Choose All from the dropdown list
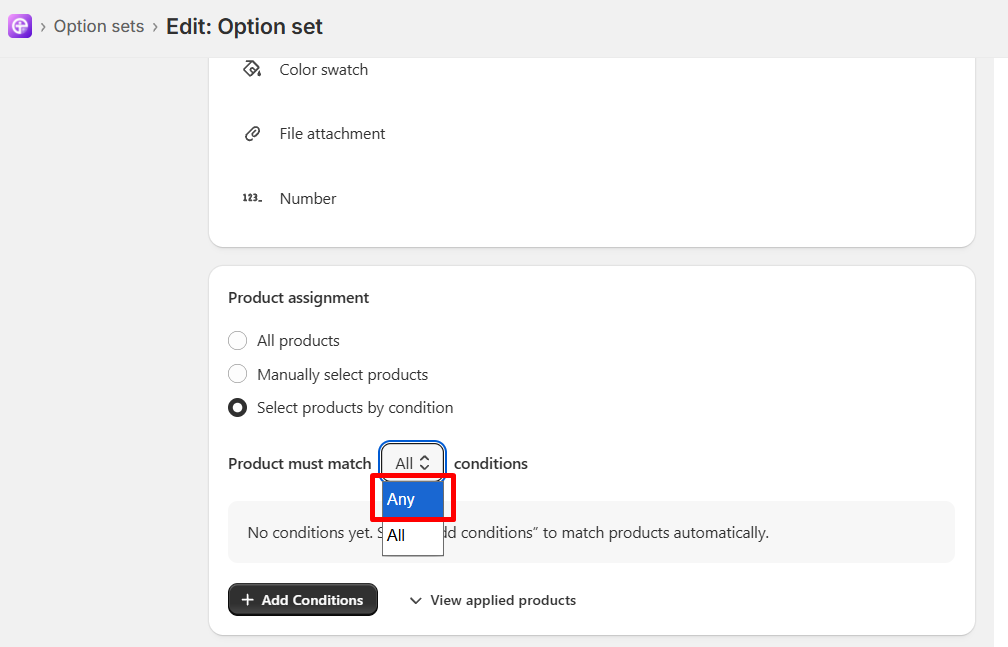The width and height of the screenshot is (1008, 647). (413, 535)
